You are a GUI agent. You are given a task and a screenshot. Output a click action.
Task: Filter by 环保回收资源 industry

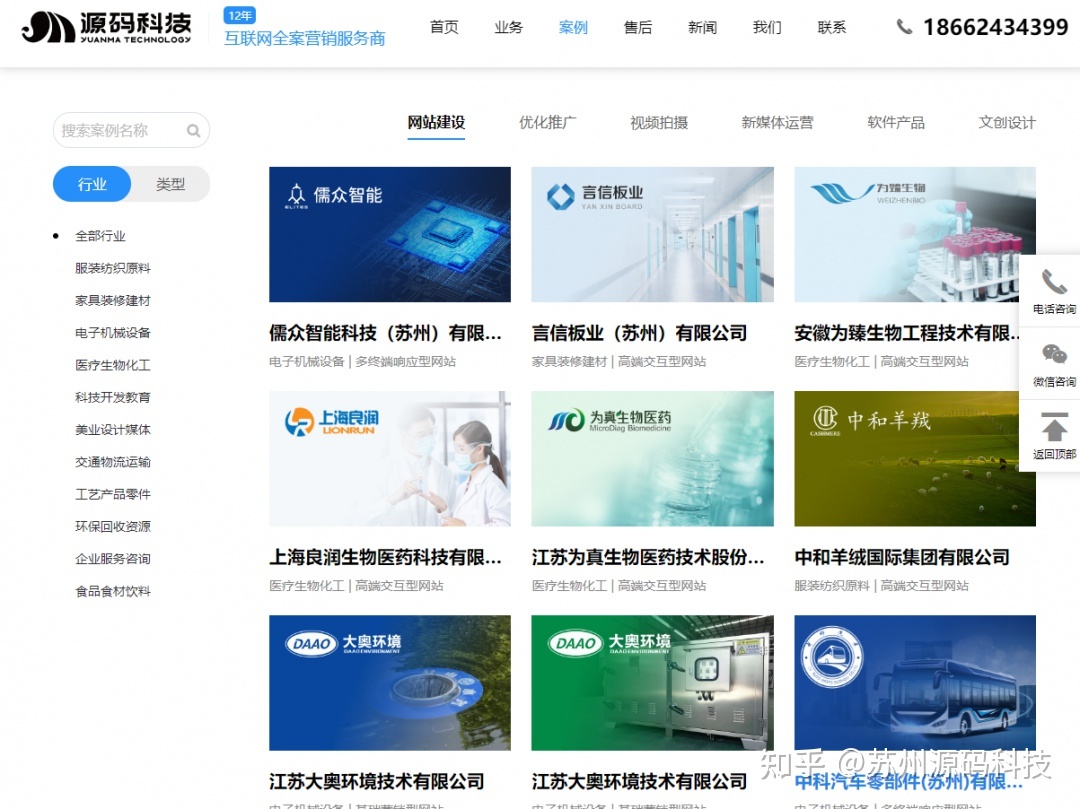(x=113, y=527)
